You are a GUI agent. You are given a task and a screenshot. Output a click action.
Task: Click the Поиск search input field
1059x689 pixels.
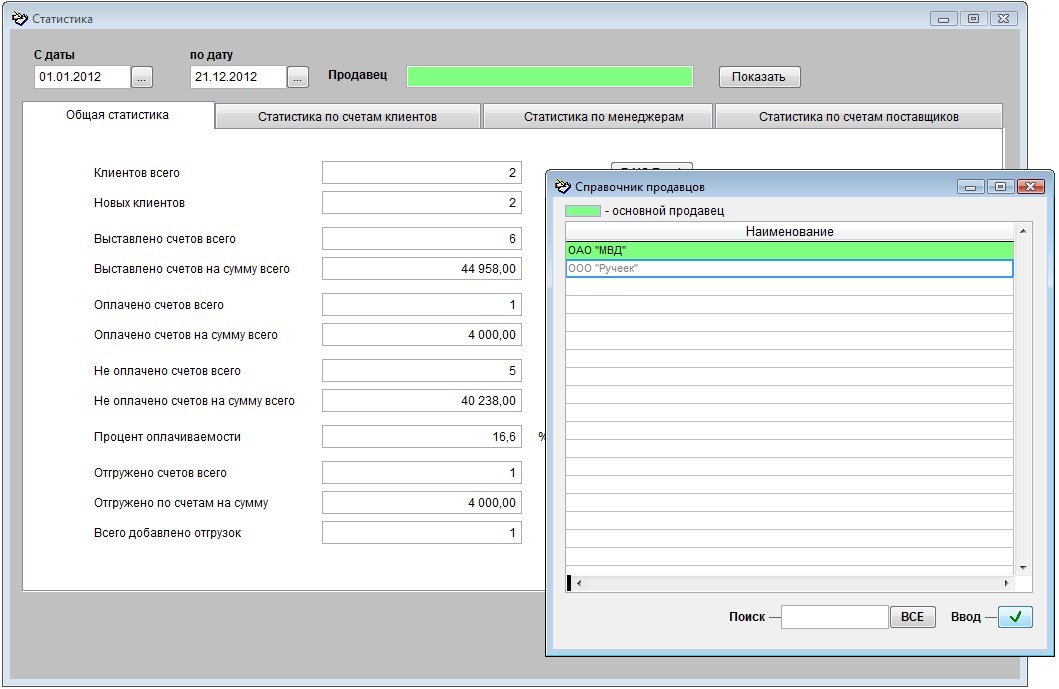pos(834,617)
